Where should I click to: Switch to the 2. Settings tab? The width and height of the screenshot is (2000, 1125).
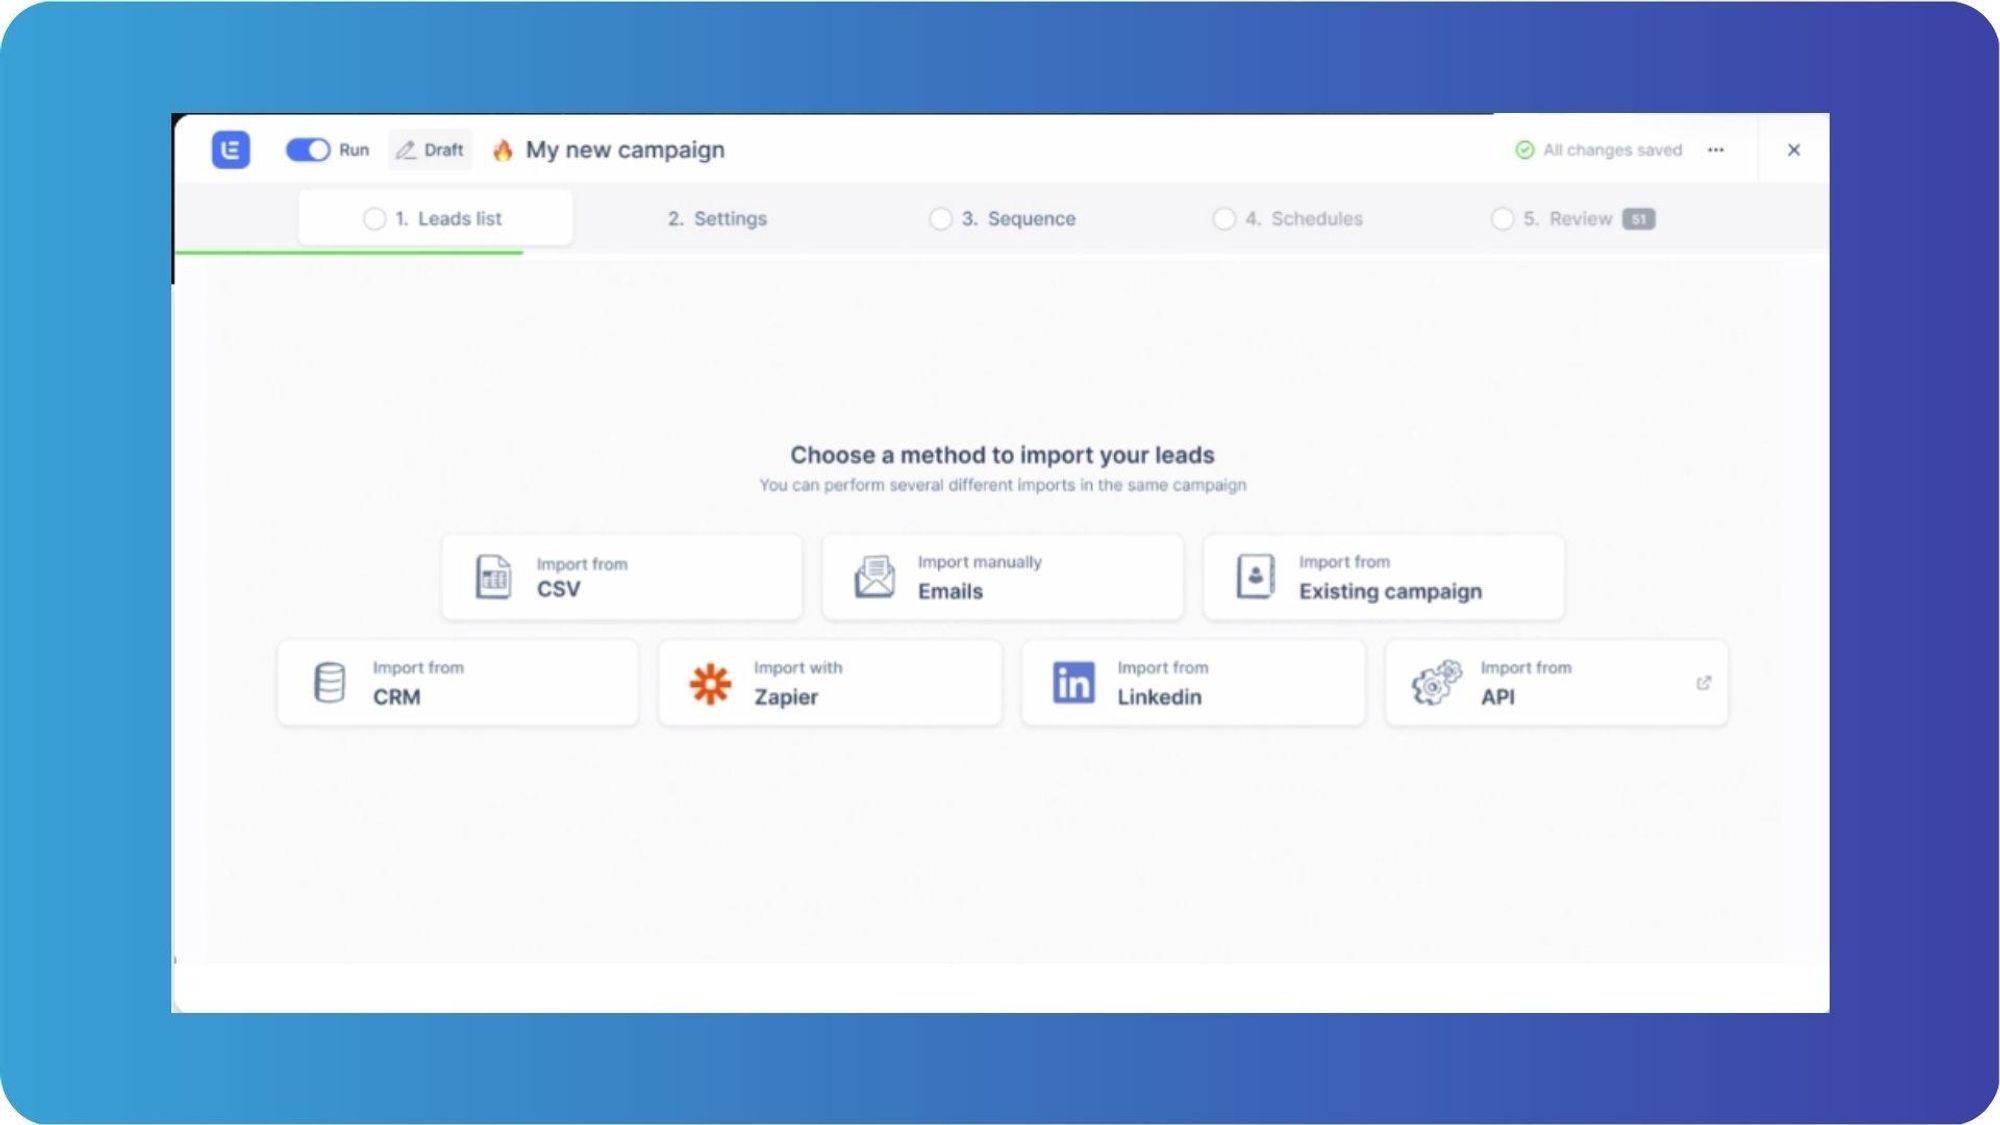[717, 218]
